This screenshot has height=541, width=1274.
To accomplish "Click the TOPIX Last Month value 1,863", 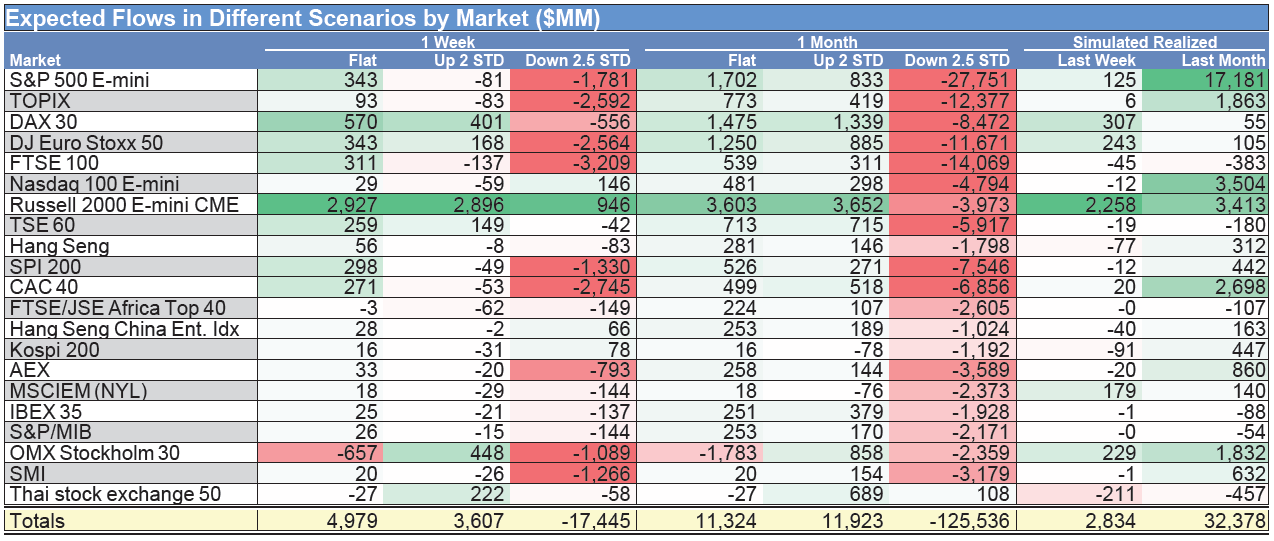I will [x=1239, y=101].
